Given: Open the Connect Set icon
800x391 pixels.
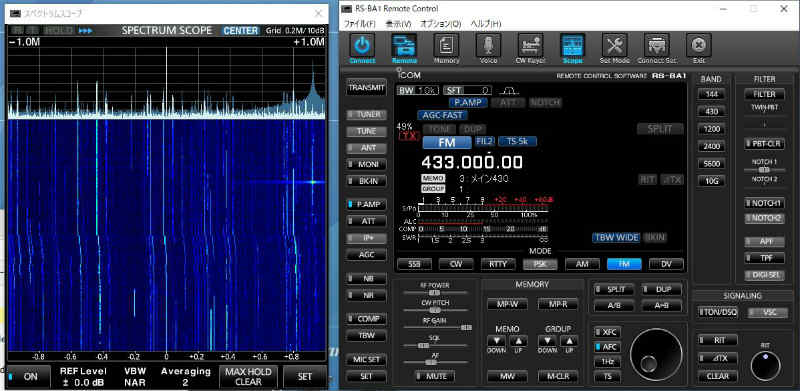Looking at the screenshot, I should [657, 46].
